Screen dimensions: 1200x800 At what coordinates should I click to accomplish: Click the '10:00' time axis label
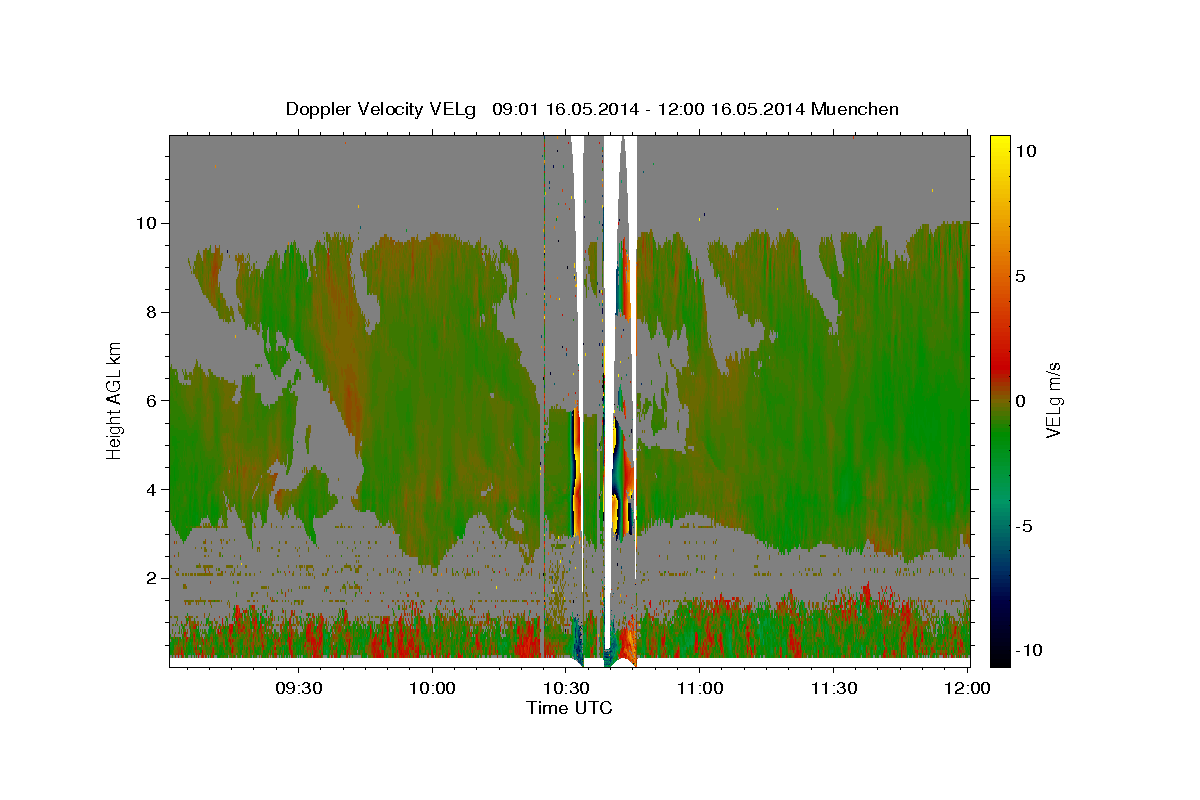[x=432, y=688]
